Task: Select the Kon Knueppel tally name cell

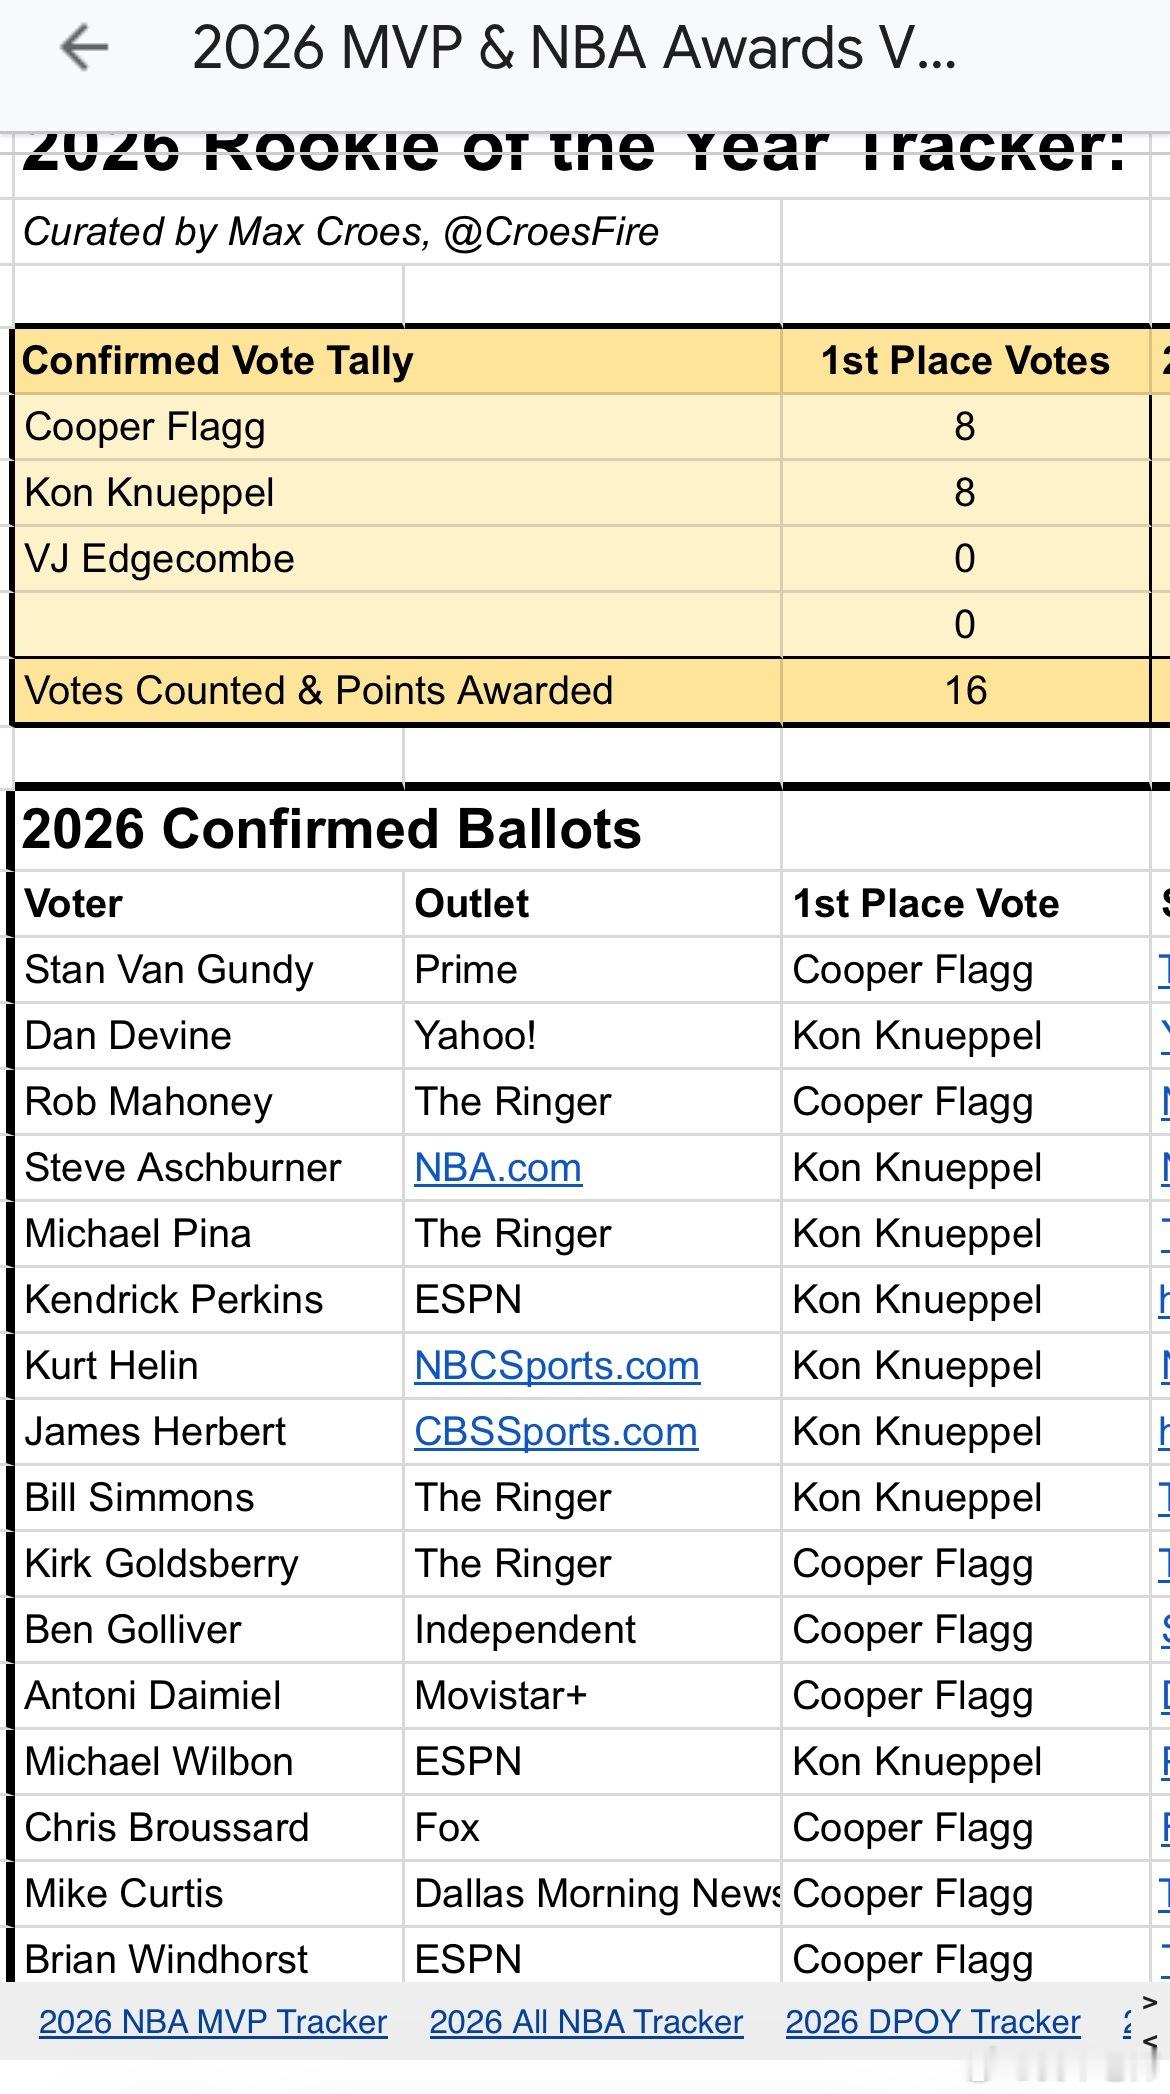Action: click(150, 493)
